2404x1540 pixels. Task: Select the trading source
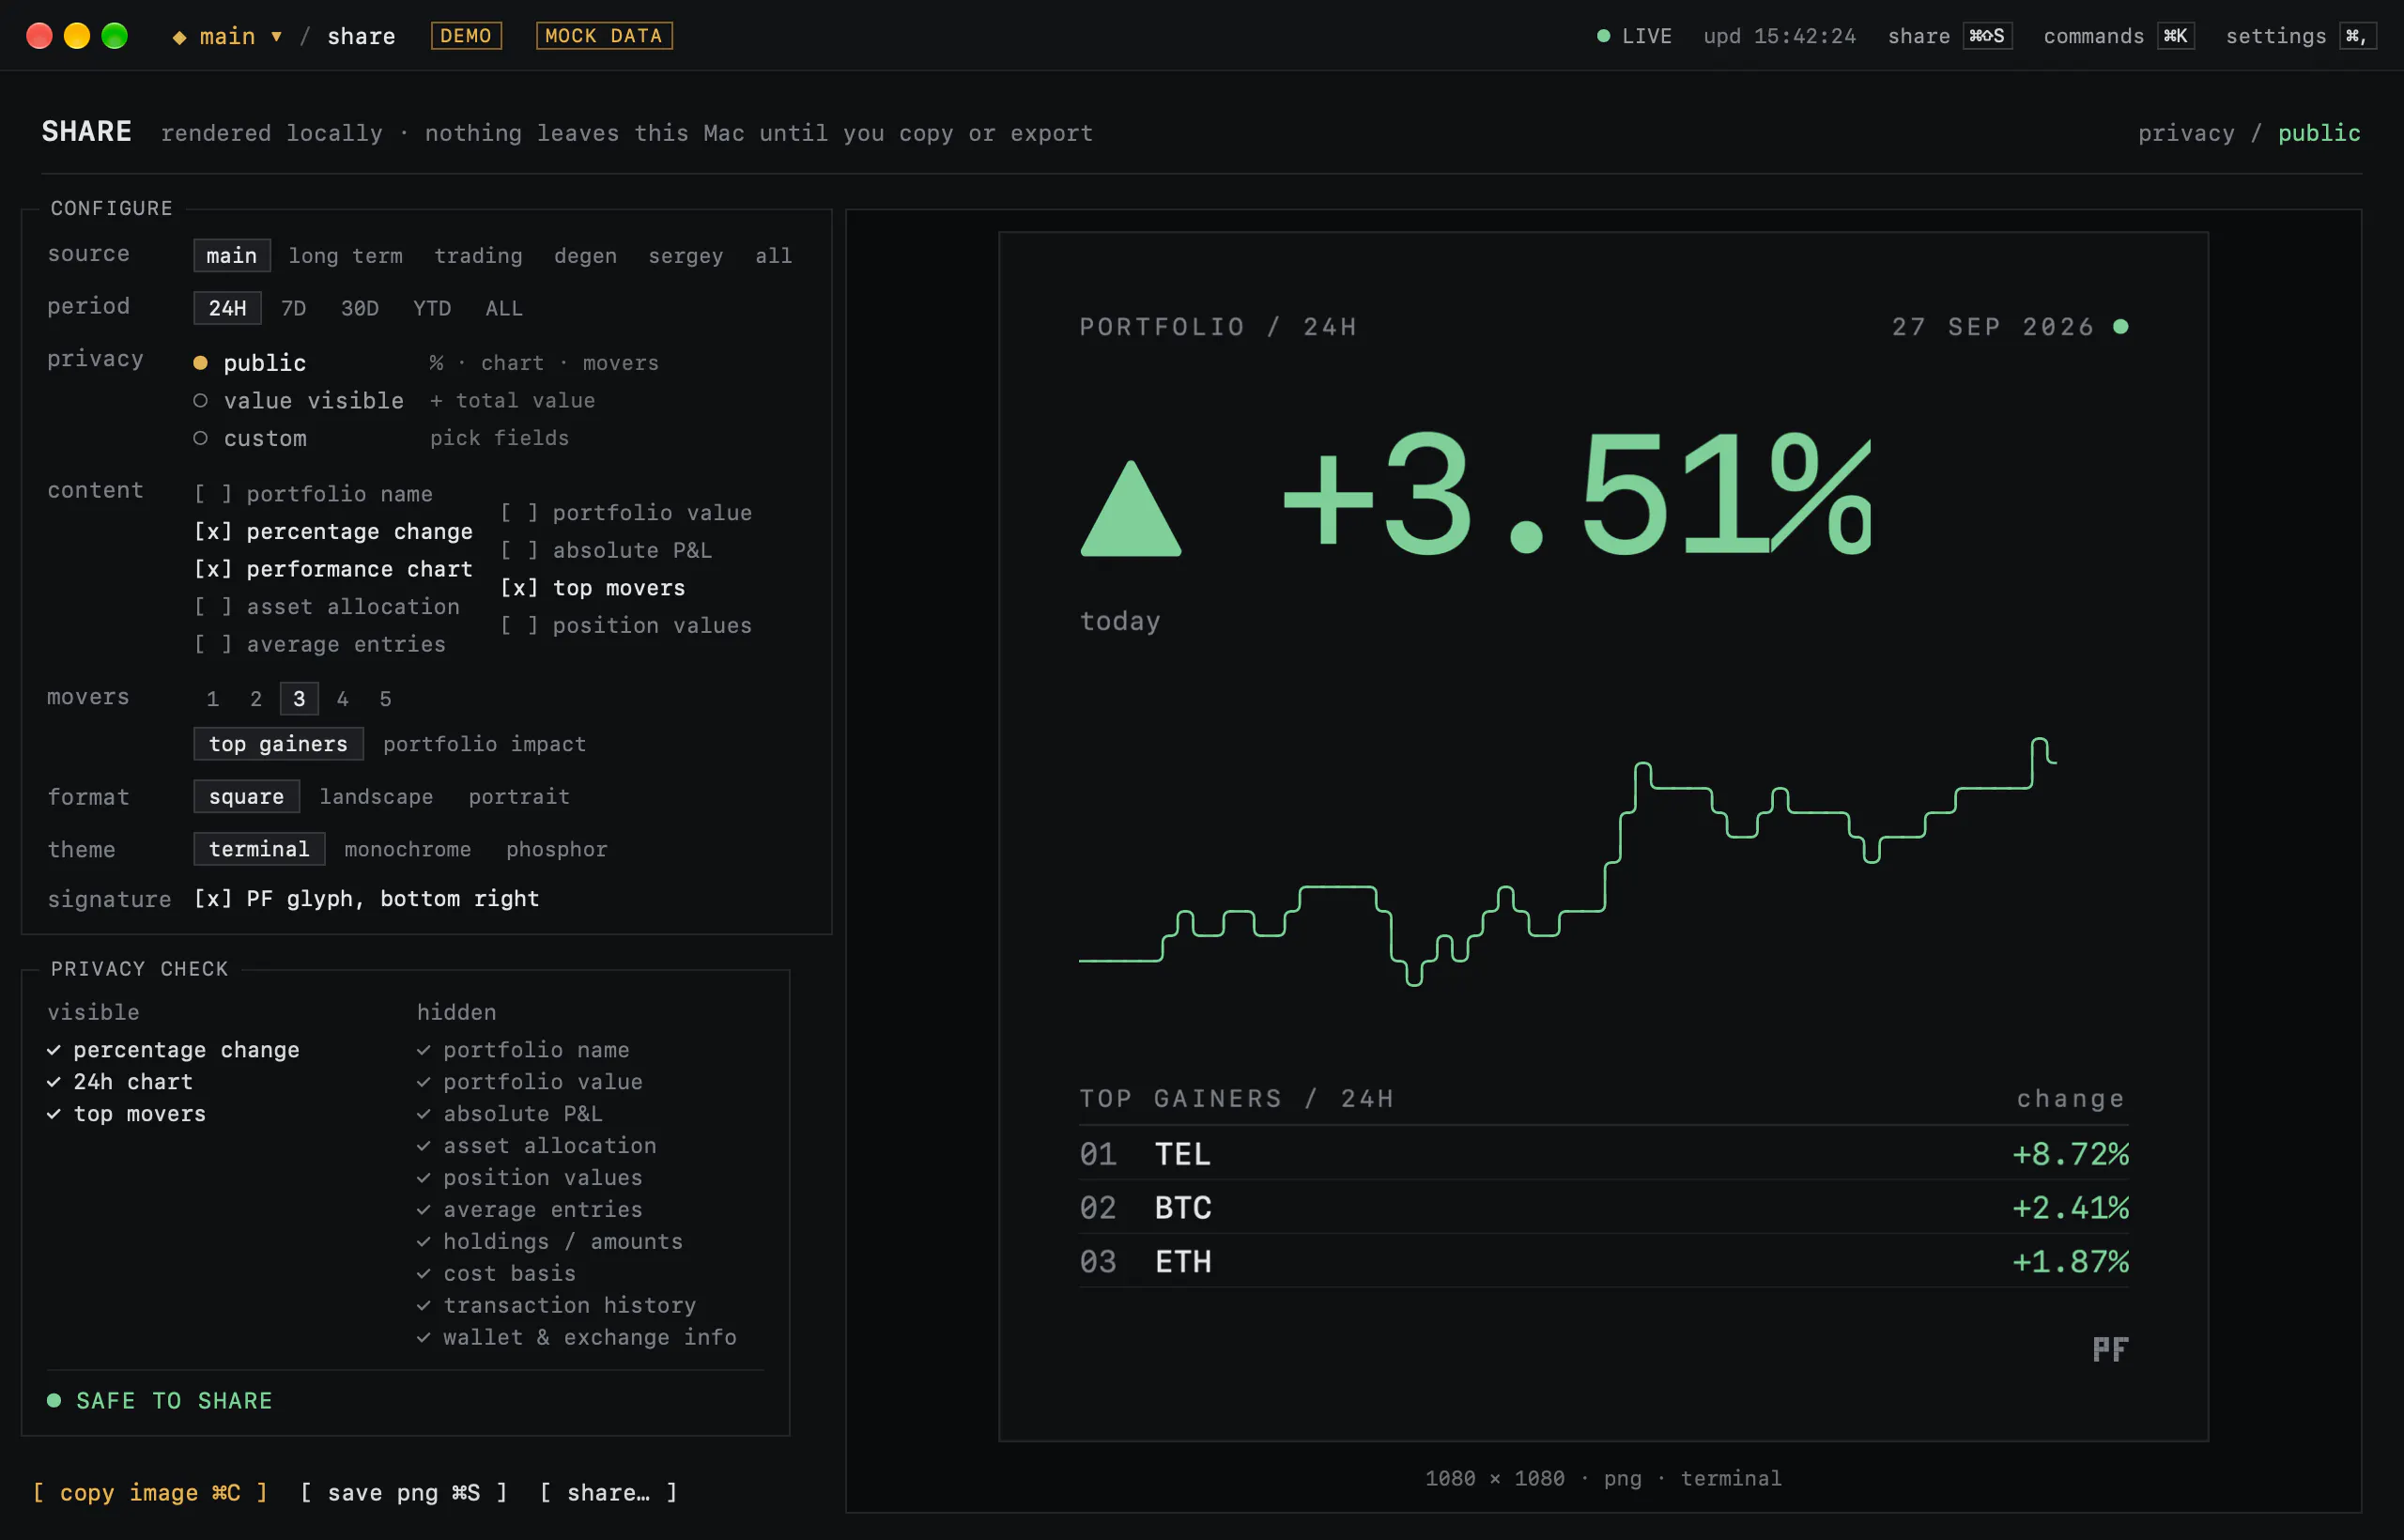(478, 256)
